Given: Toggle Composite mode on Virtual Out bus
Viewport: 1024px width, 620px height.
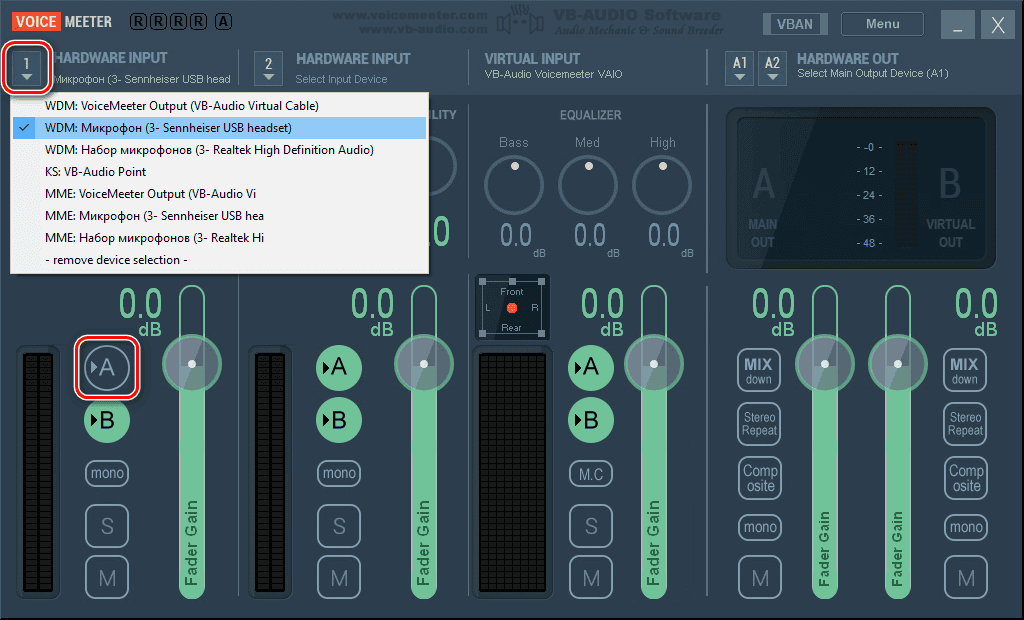Looking at the screenshot, I should tap(966, 478).
